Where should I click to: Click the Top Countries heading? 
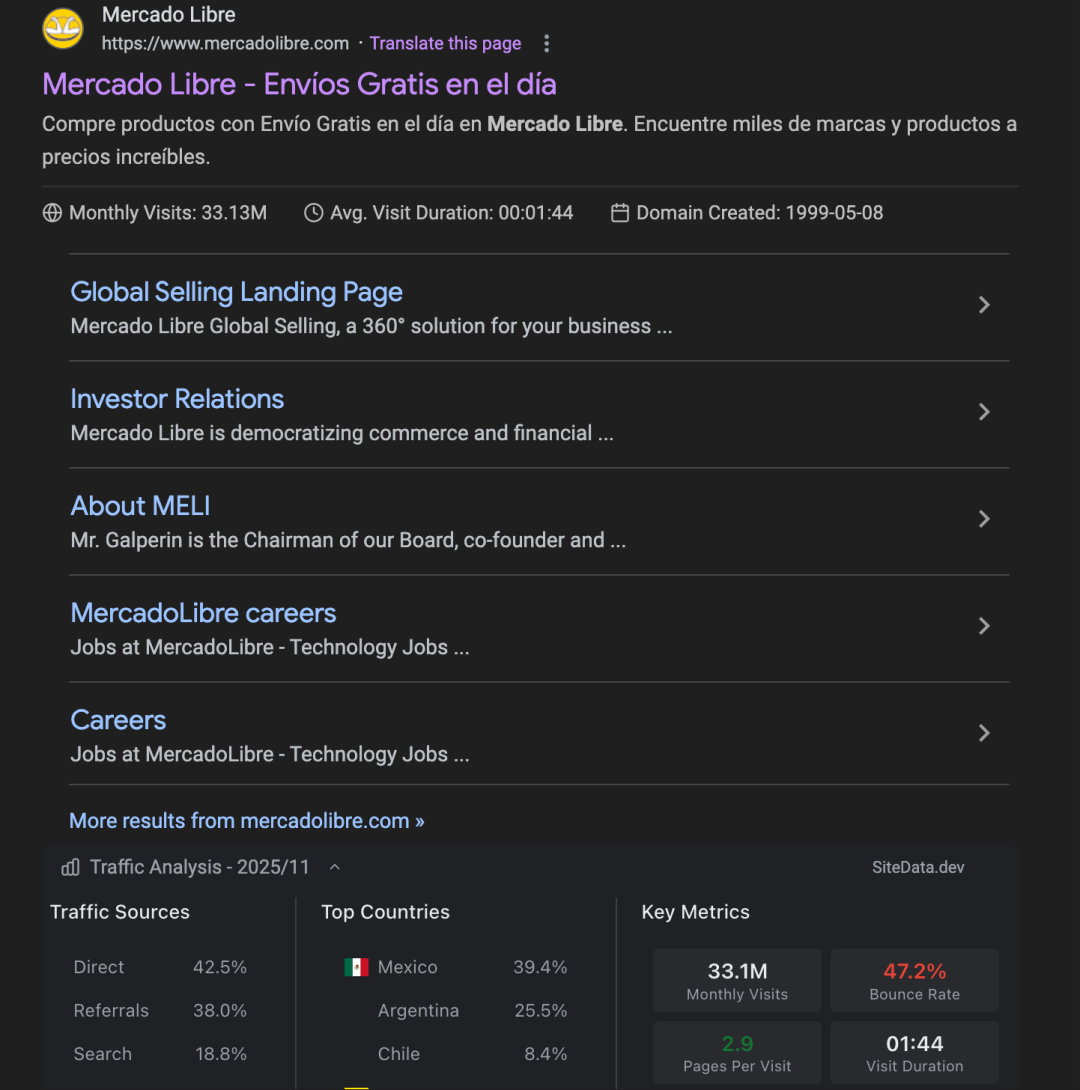tap(386, 912)
